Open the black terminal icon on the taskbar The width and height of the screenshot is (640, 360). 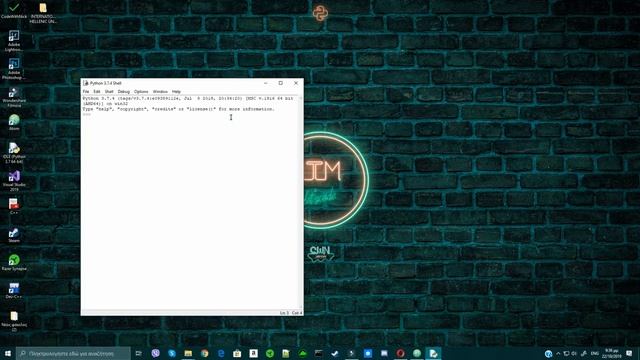pos(319,353)
